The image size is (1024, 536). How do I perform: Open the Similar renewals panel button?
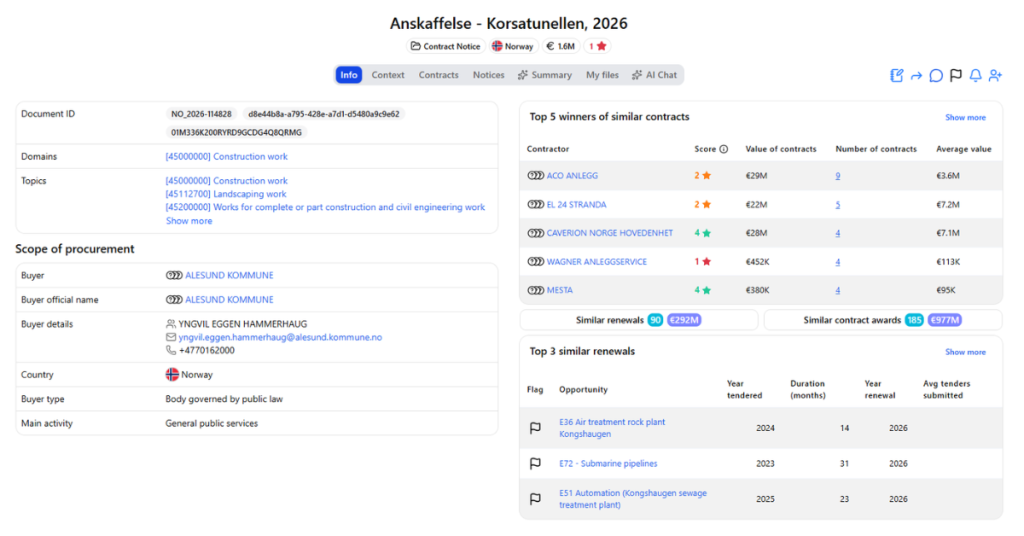point(639,320)
